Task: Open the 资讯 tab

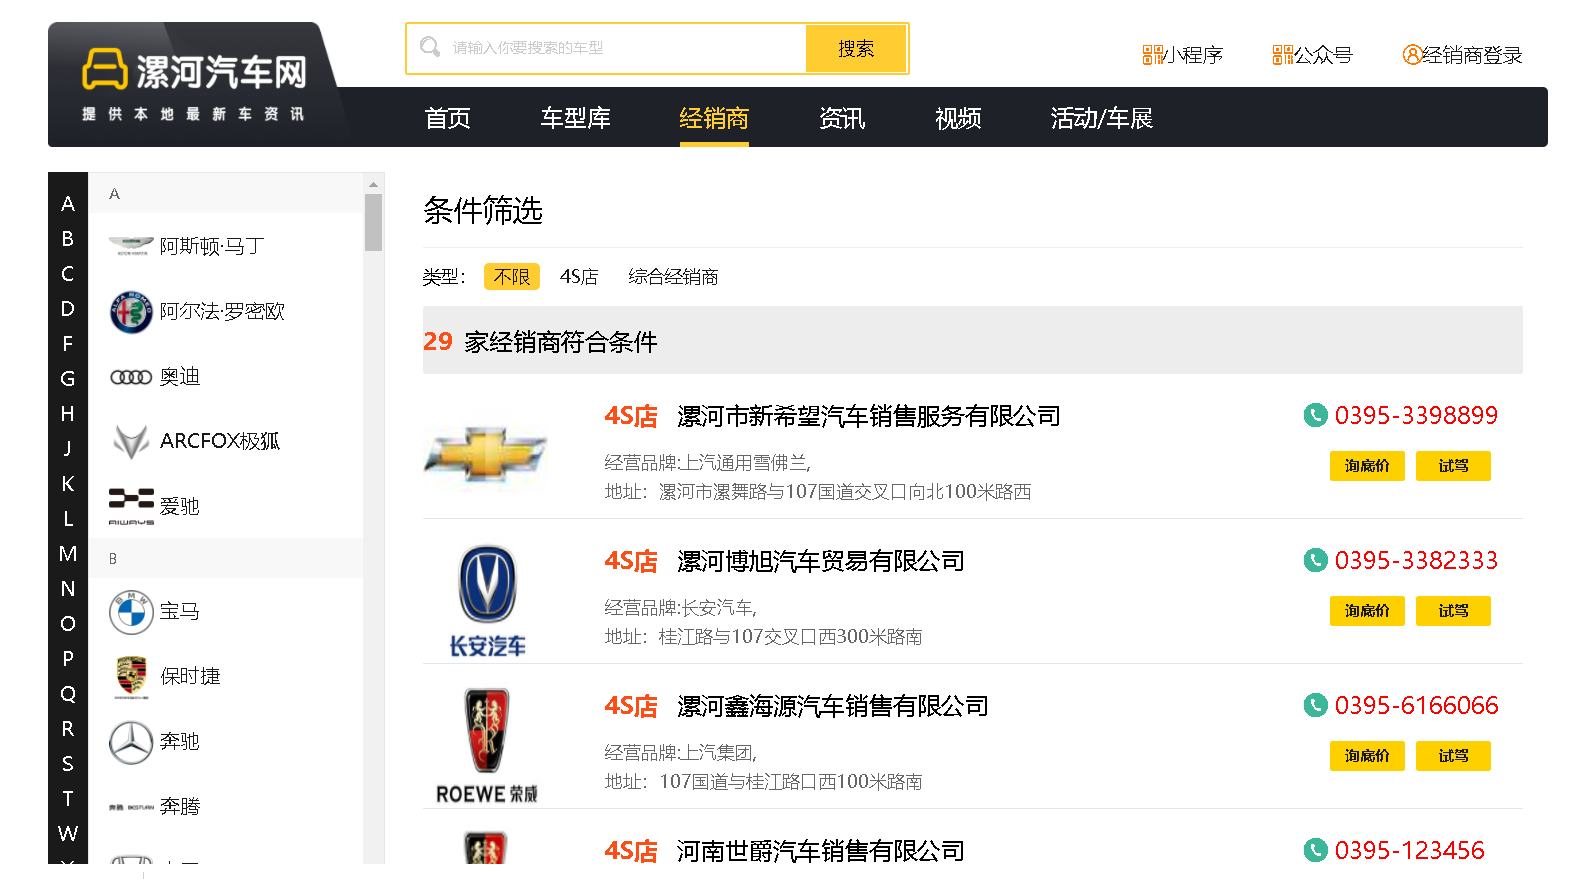Action: coord(842,118)
